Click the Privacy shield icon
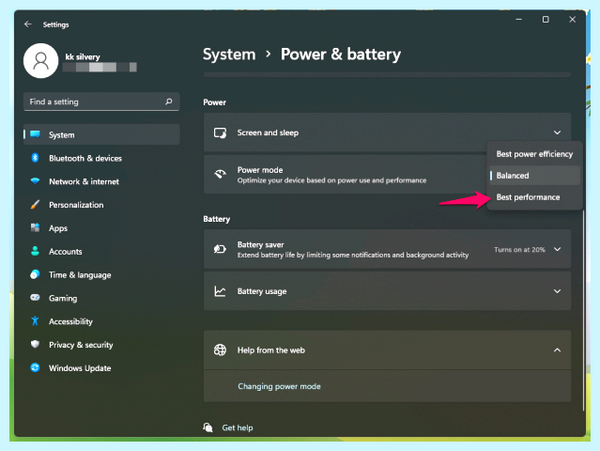Screen dimensions: 600x451 click(35, 344)
